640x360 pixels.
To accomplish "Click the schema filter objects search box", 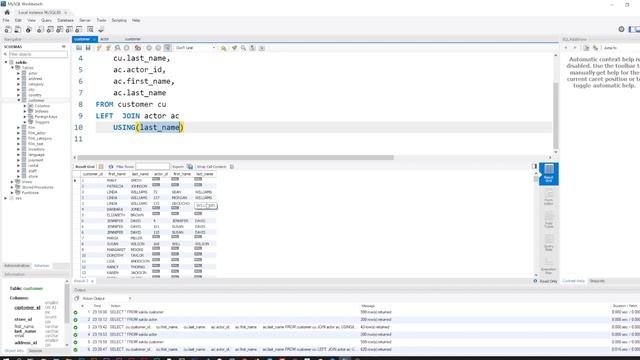I will 38,54.
